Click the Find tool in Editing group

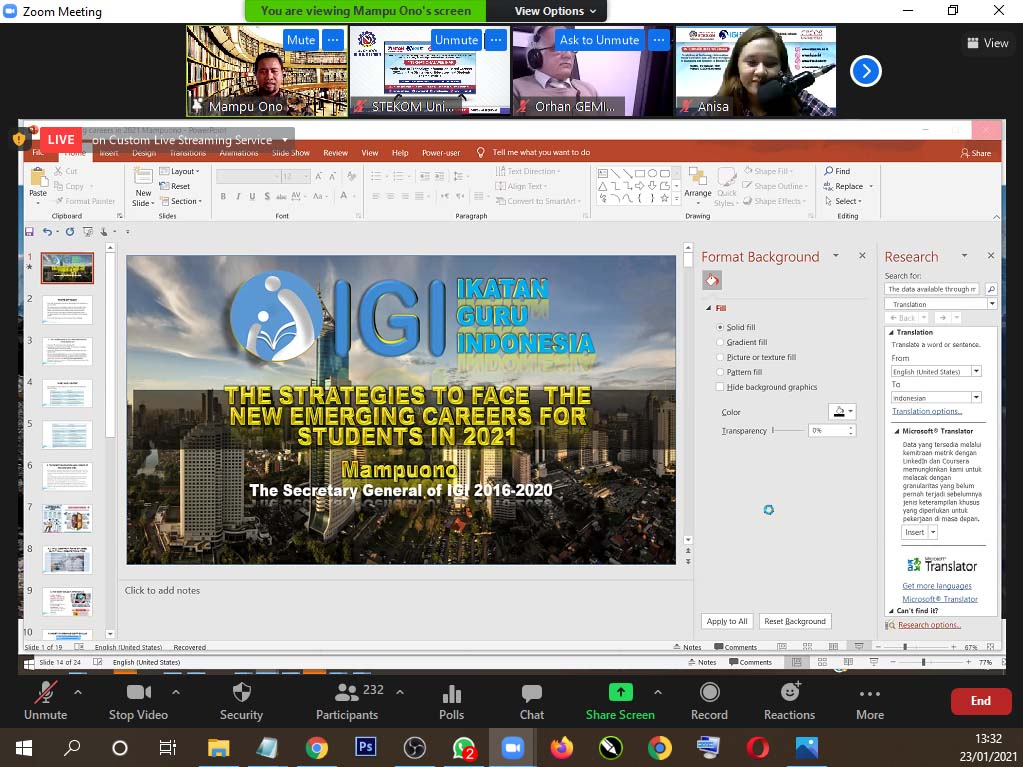[x=837, y=171]
